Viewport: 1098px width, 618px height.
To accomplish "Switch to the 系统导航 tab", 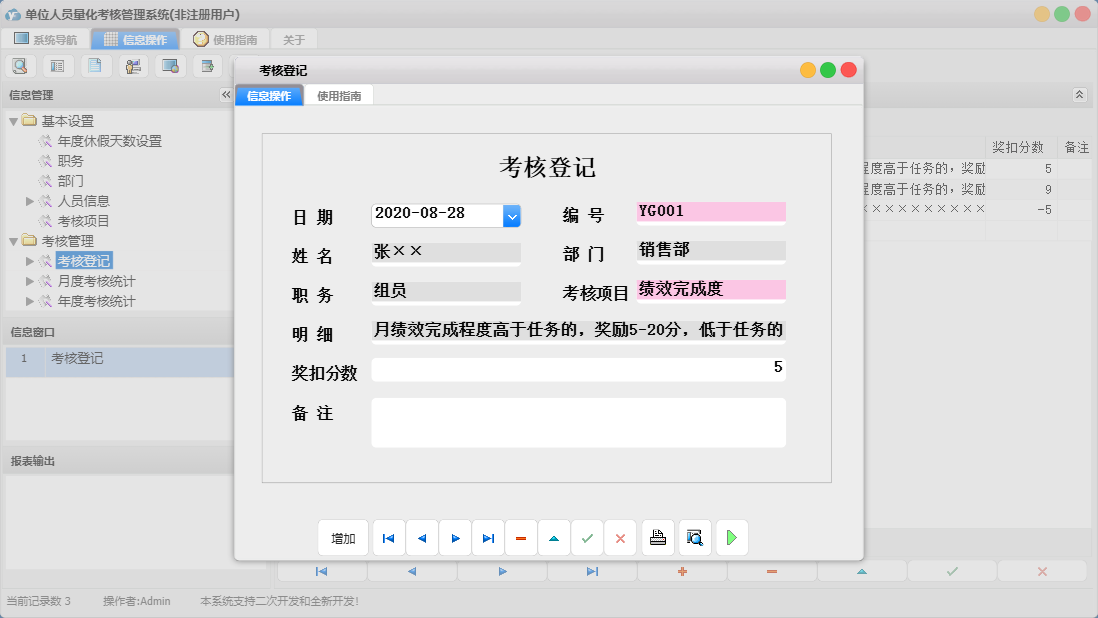I will pyautogui.click(x=44, y=38).
